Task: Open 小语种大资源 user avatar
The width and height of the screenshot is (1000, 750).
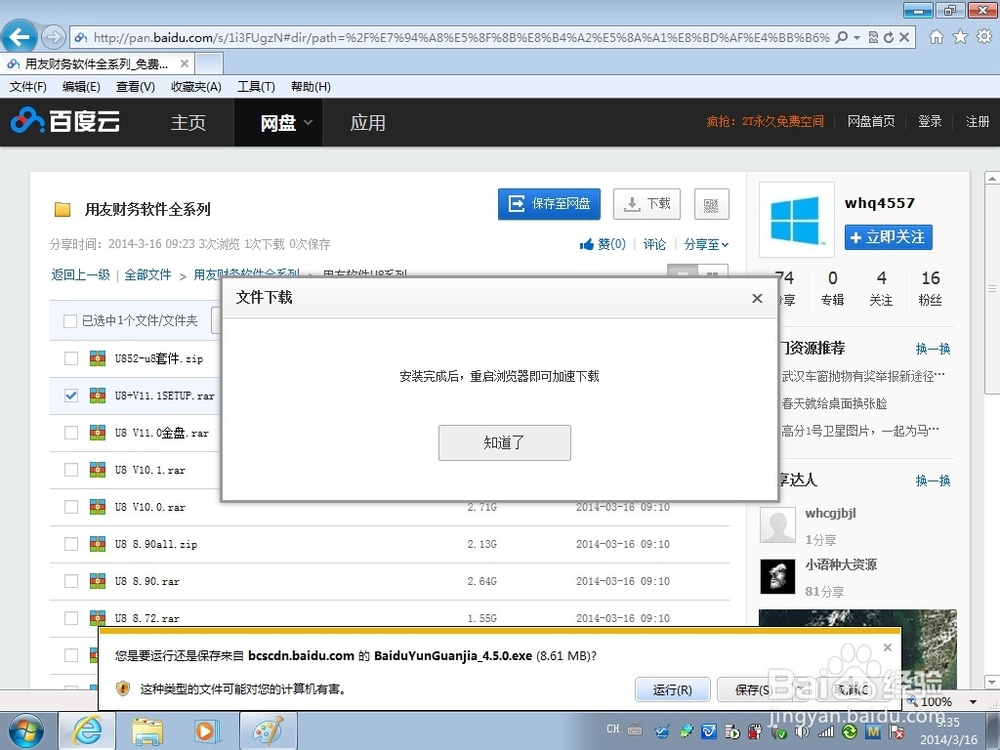Action: point(777,576)
